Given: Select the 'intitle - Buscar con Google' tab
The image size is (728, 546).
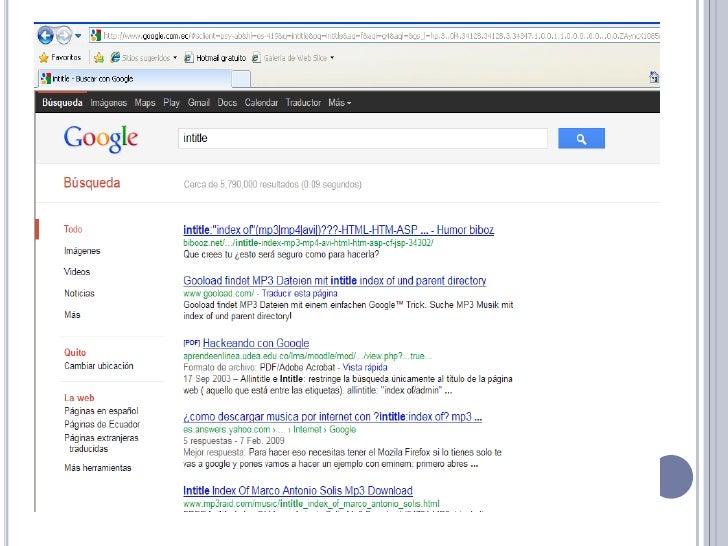Looking at the screenshot, I should (135, 78).
